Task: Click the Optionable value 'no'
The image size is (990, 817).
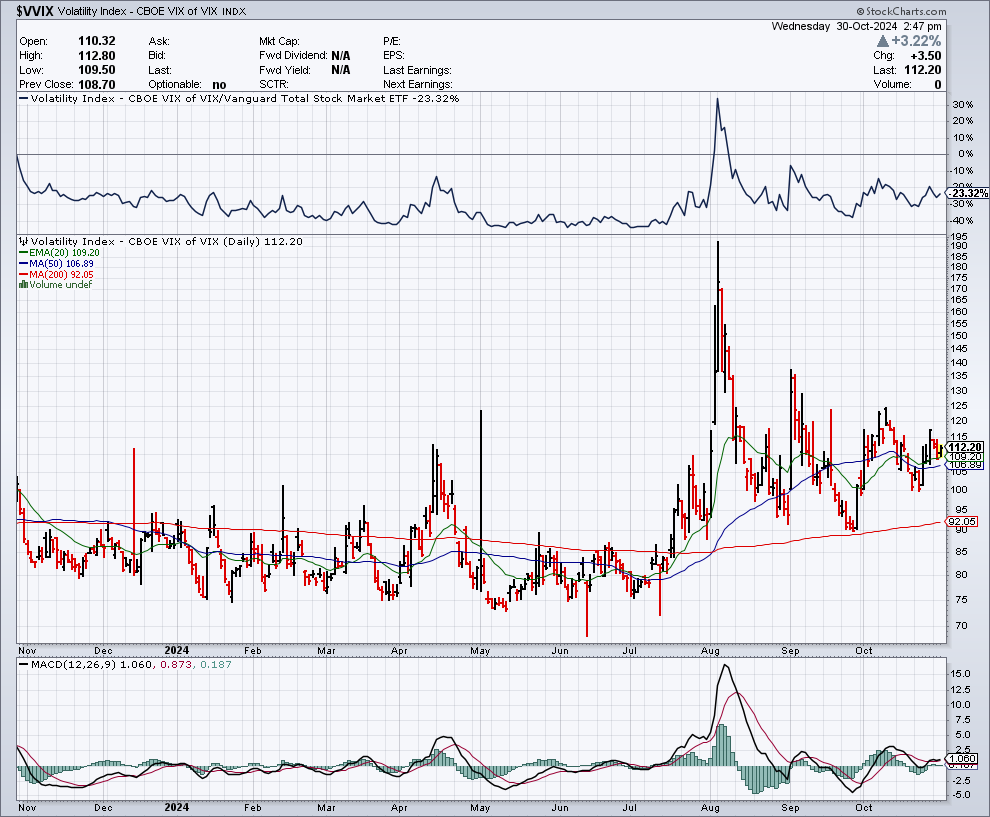Action: [x=219, y=85]
